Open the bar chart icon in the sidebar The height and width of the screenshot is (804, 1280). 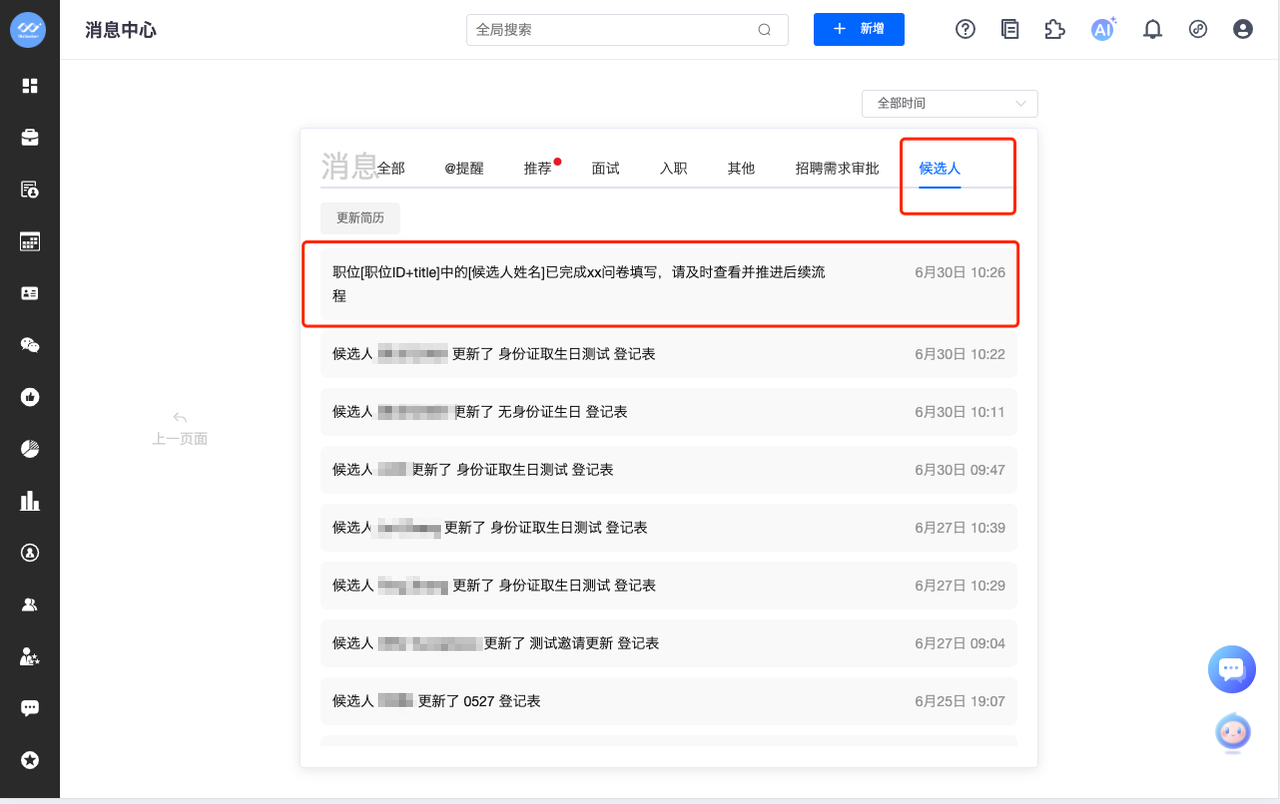30,500
